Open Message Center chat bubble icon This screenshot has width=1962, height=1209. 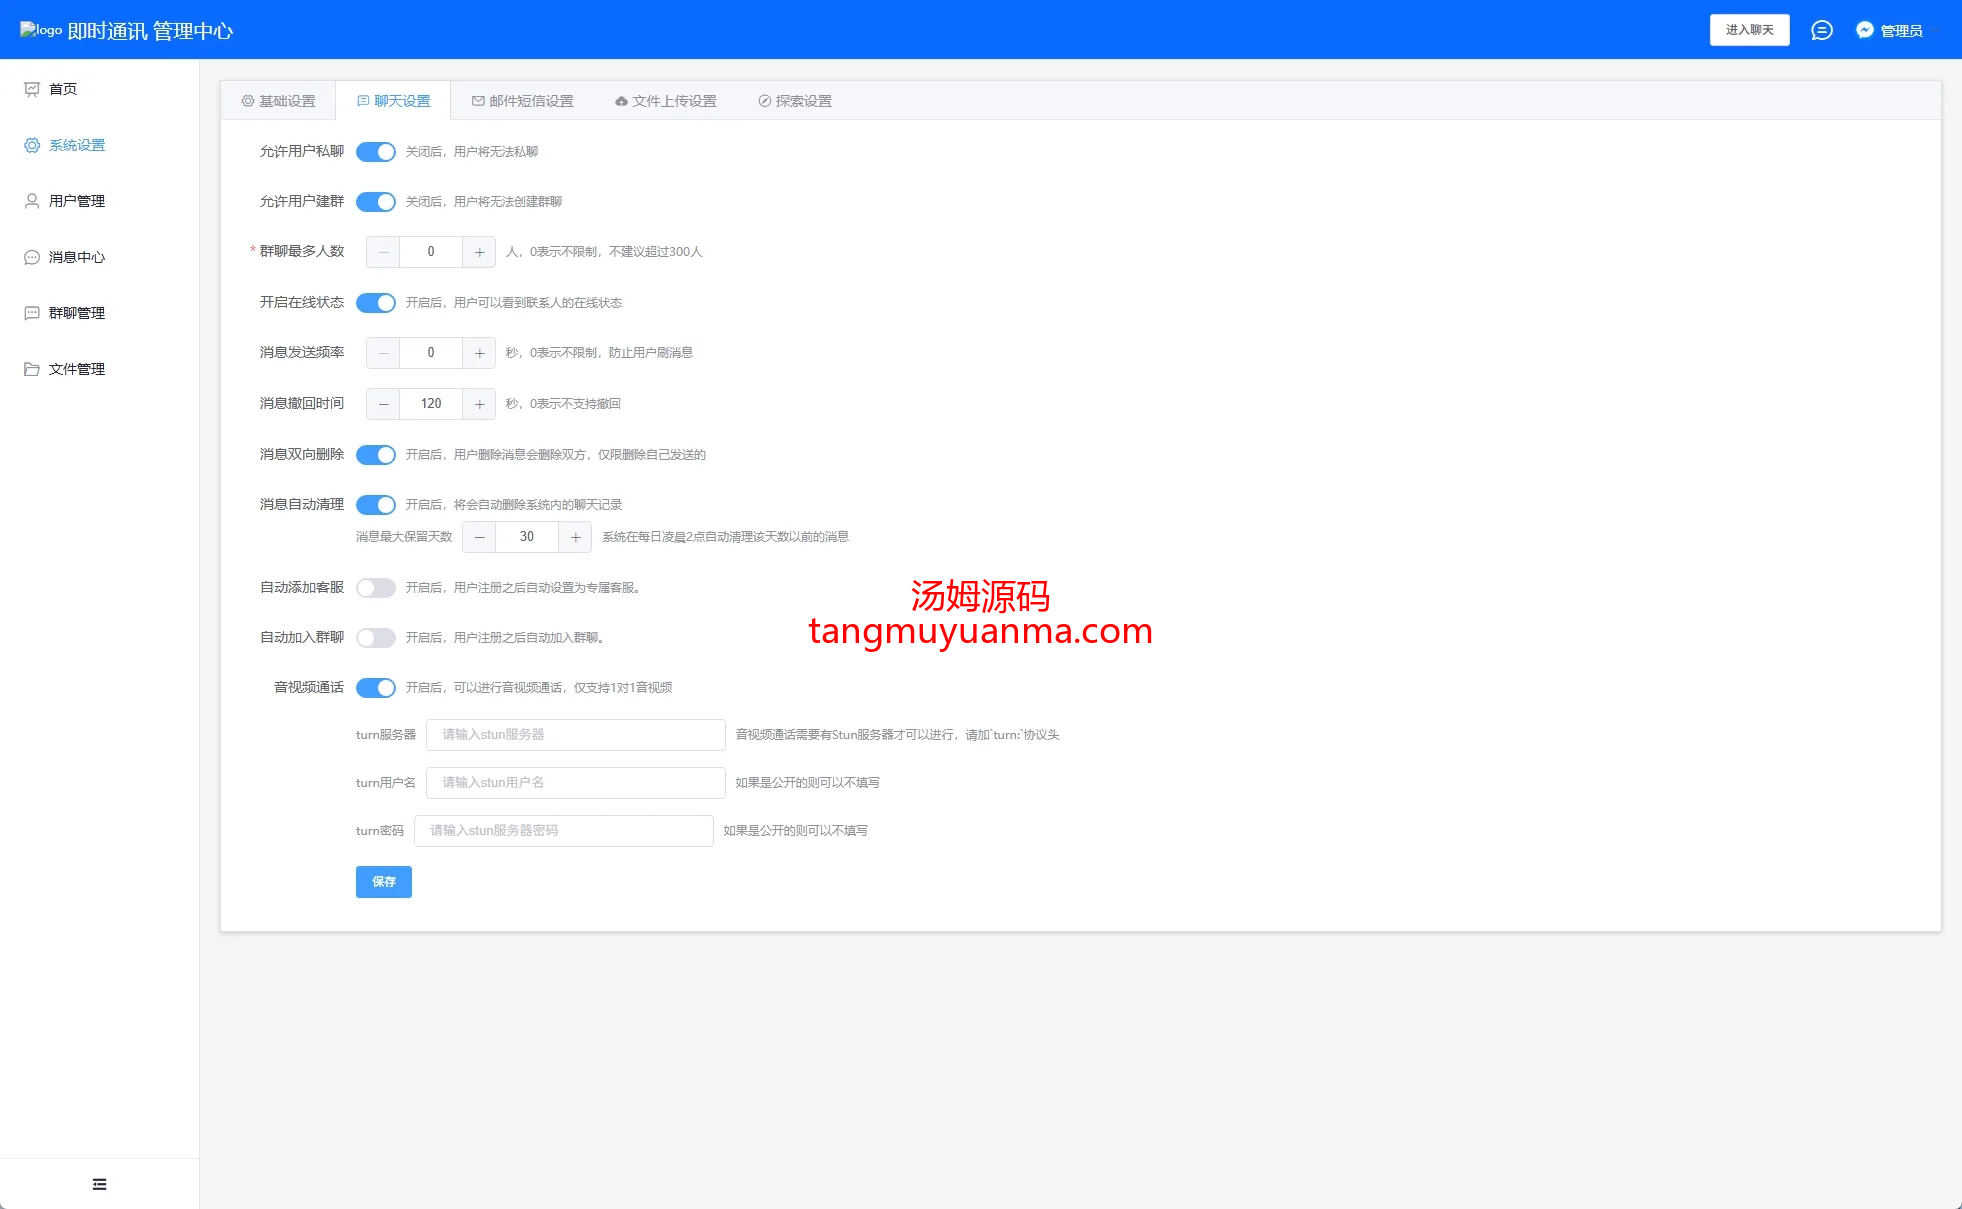tap(32, 257)
